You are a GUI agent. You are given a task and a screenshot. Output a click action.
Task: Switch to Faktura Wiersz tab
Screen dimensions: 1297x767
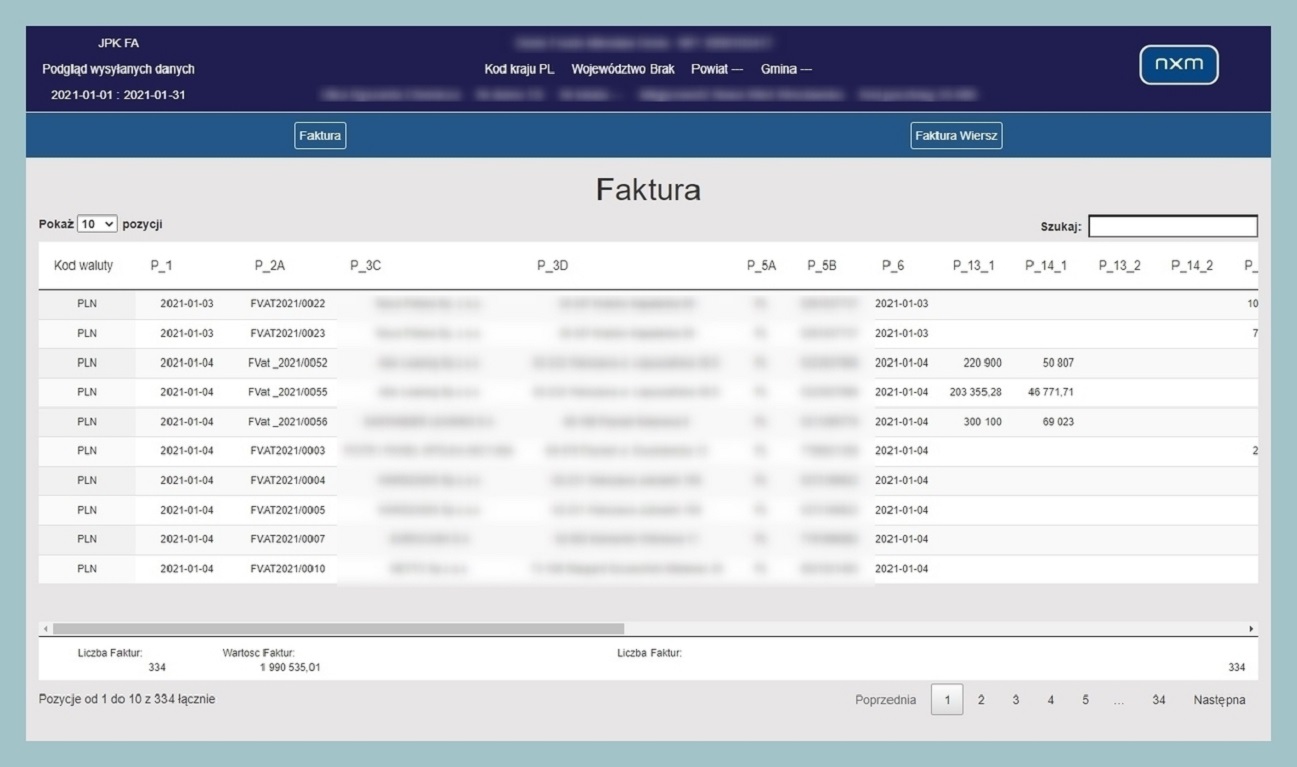[956, 136]
